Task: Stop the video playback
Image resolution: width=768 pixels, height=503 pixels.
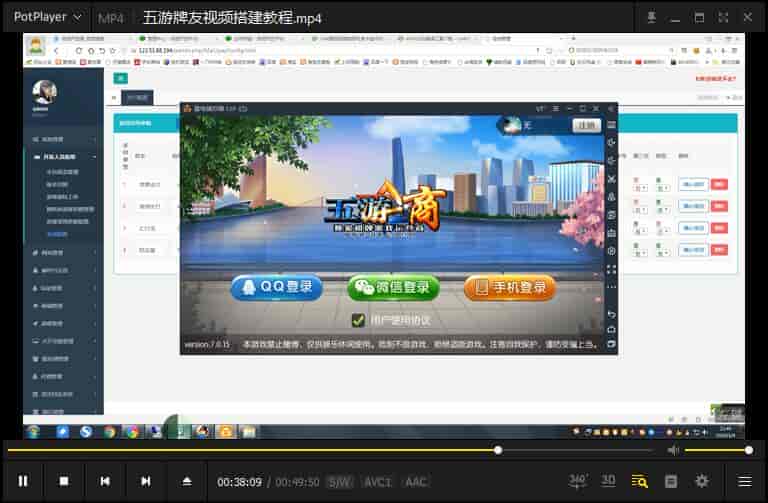Action: pyautogui.click(x=64, y=481)
